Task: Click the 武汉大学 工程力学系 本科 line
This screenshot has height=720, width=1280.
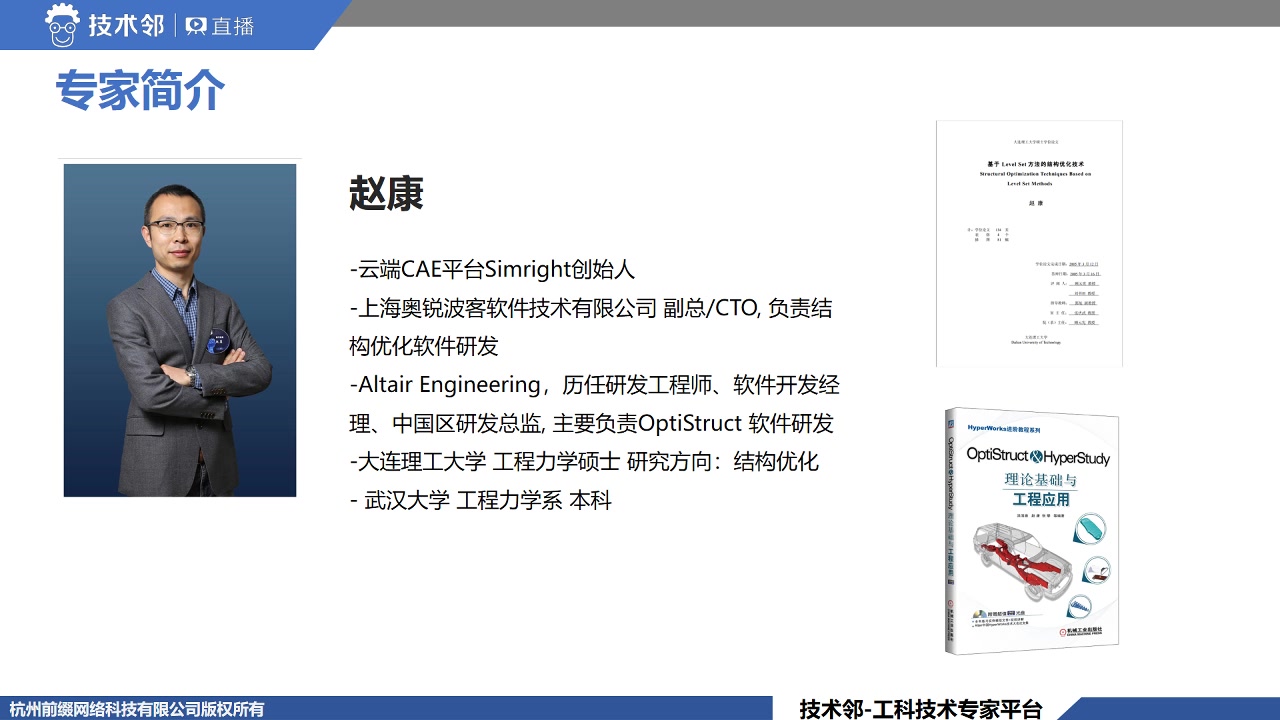Action: (480, 500)
